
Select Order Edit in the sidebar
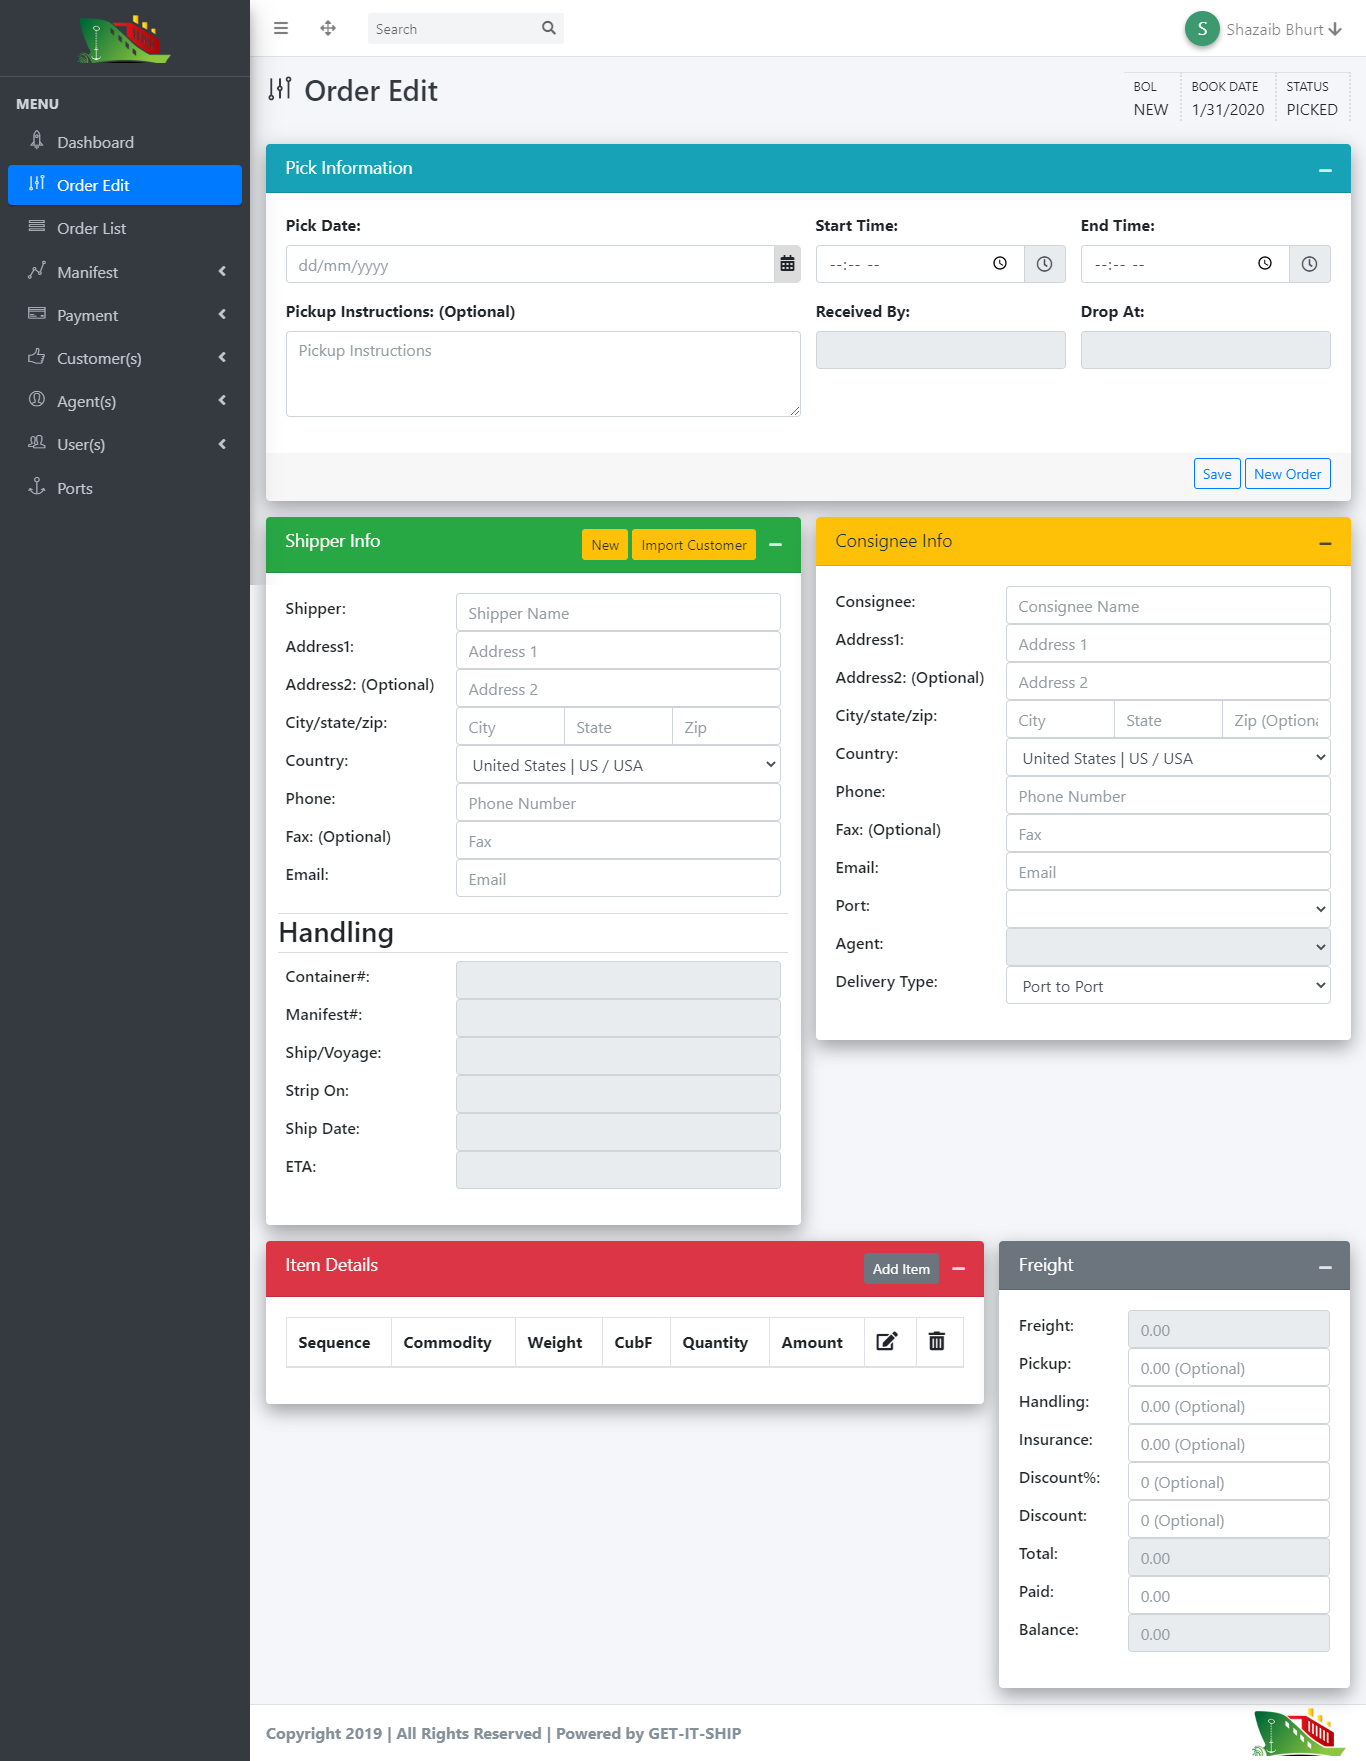pyautogui.click(x=125, y=185)
